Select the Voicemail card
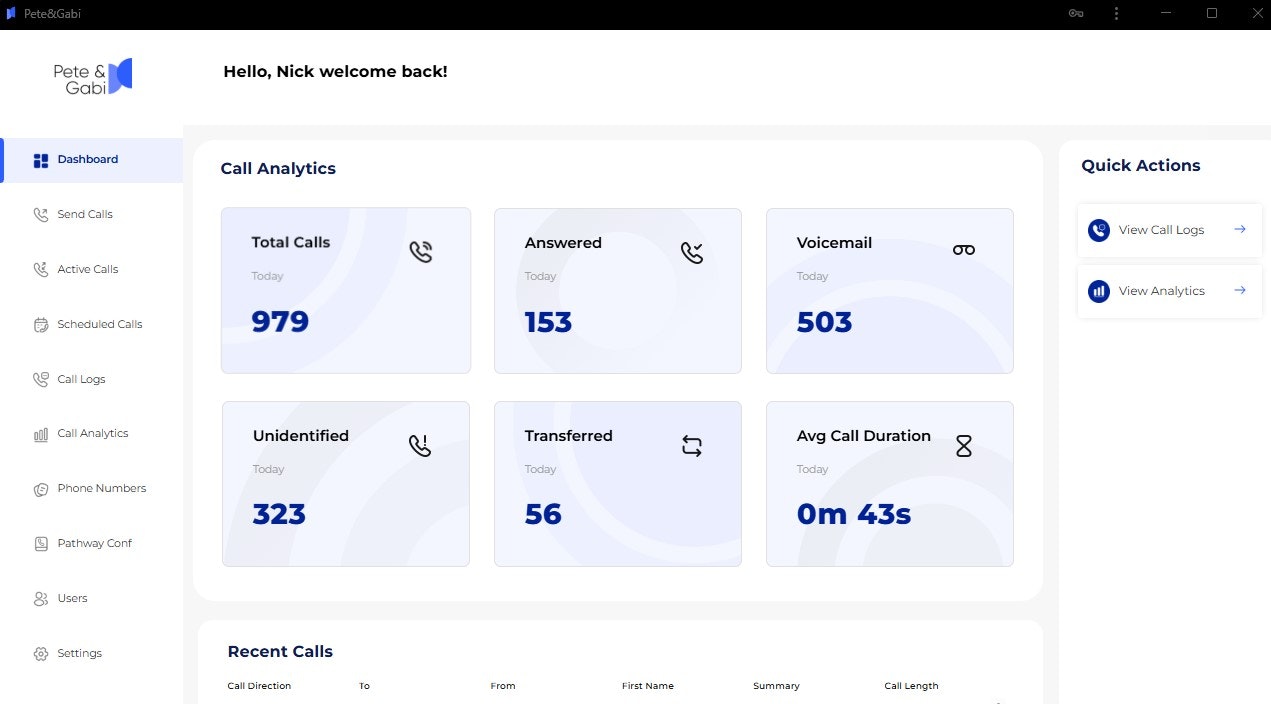Viewport: 1271px width, 704px height. tap(890, 290)
